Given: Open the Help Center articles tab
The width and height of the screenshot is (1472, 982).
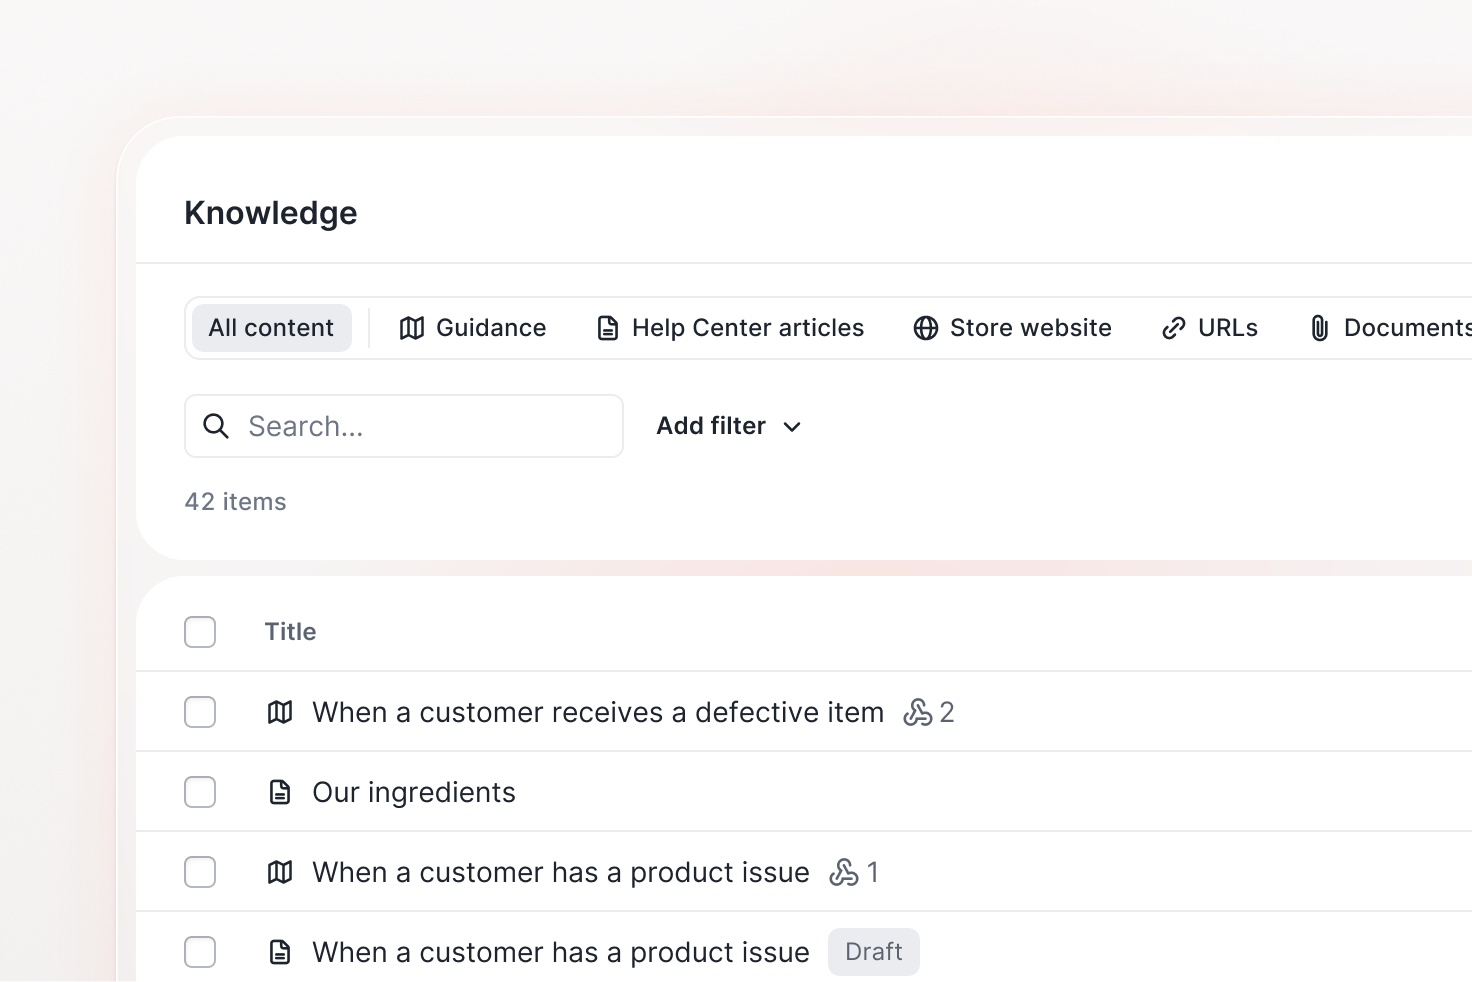Looking at the screenshot, I should click(x=730, y=328).
